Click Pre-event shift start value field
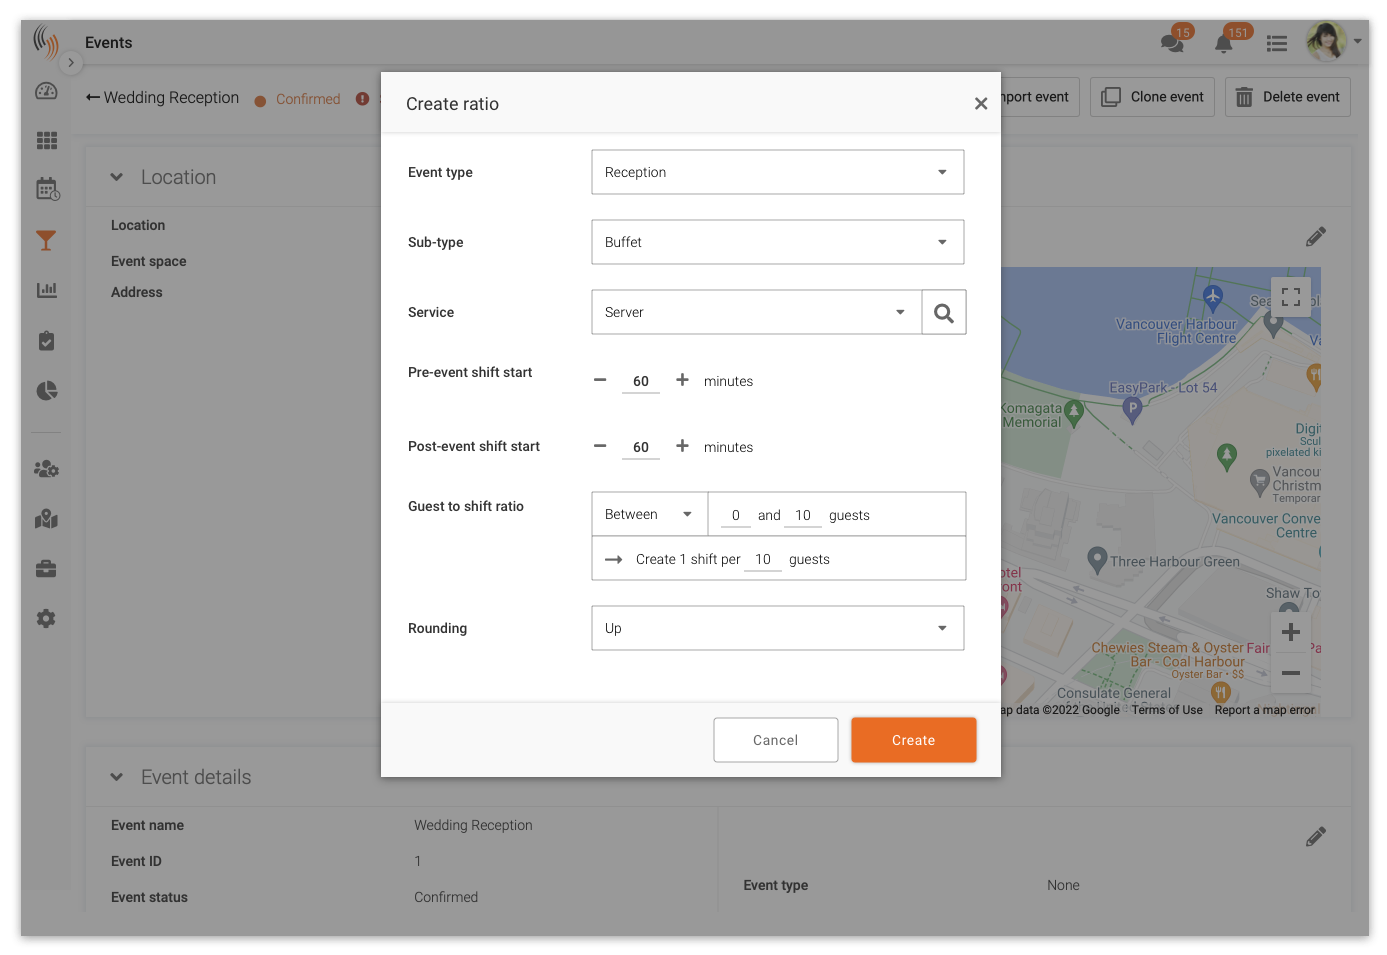1387x955 pixels. (x=641, y=381)
